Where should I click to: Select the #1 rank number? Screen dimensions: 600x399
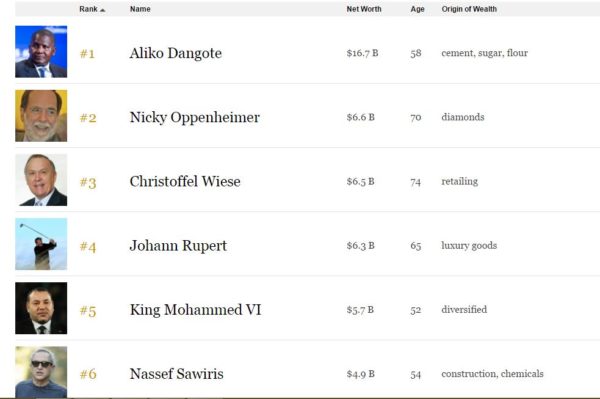(x=87, y=54)
